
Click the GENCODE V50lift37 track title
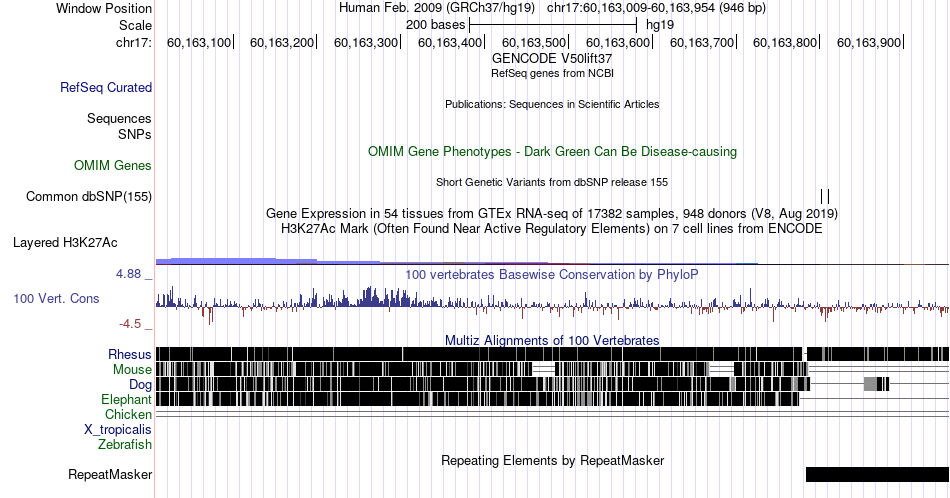[x=552, y=58]
